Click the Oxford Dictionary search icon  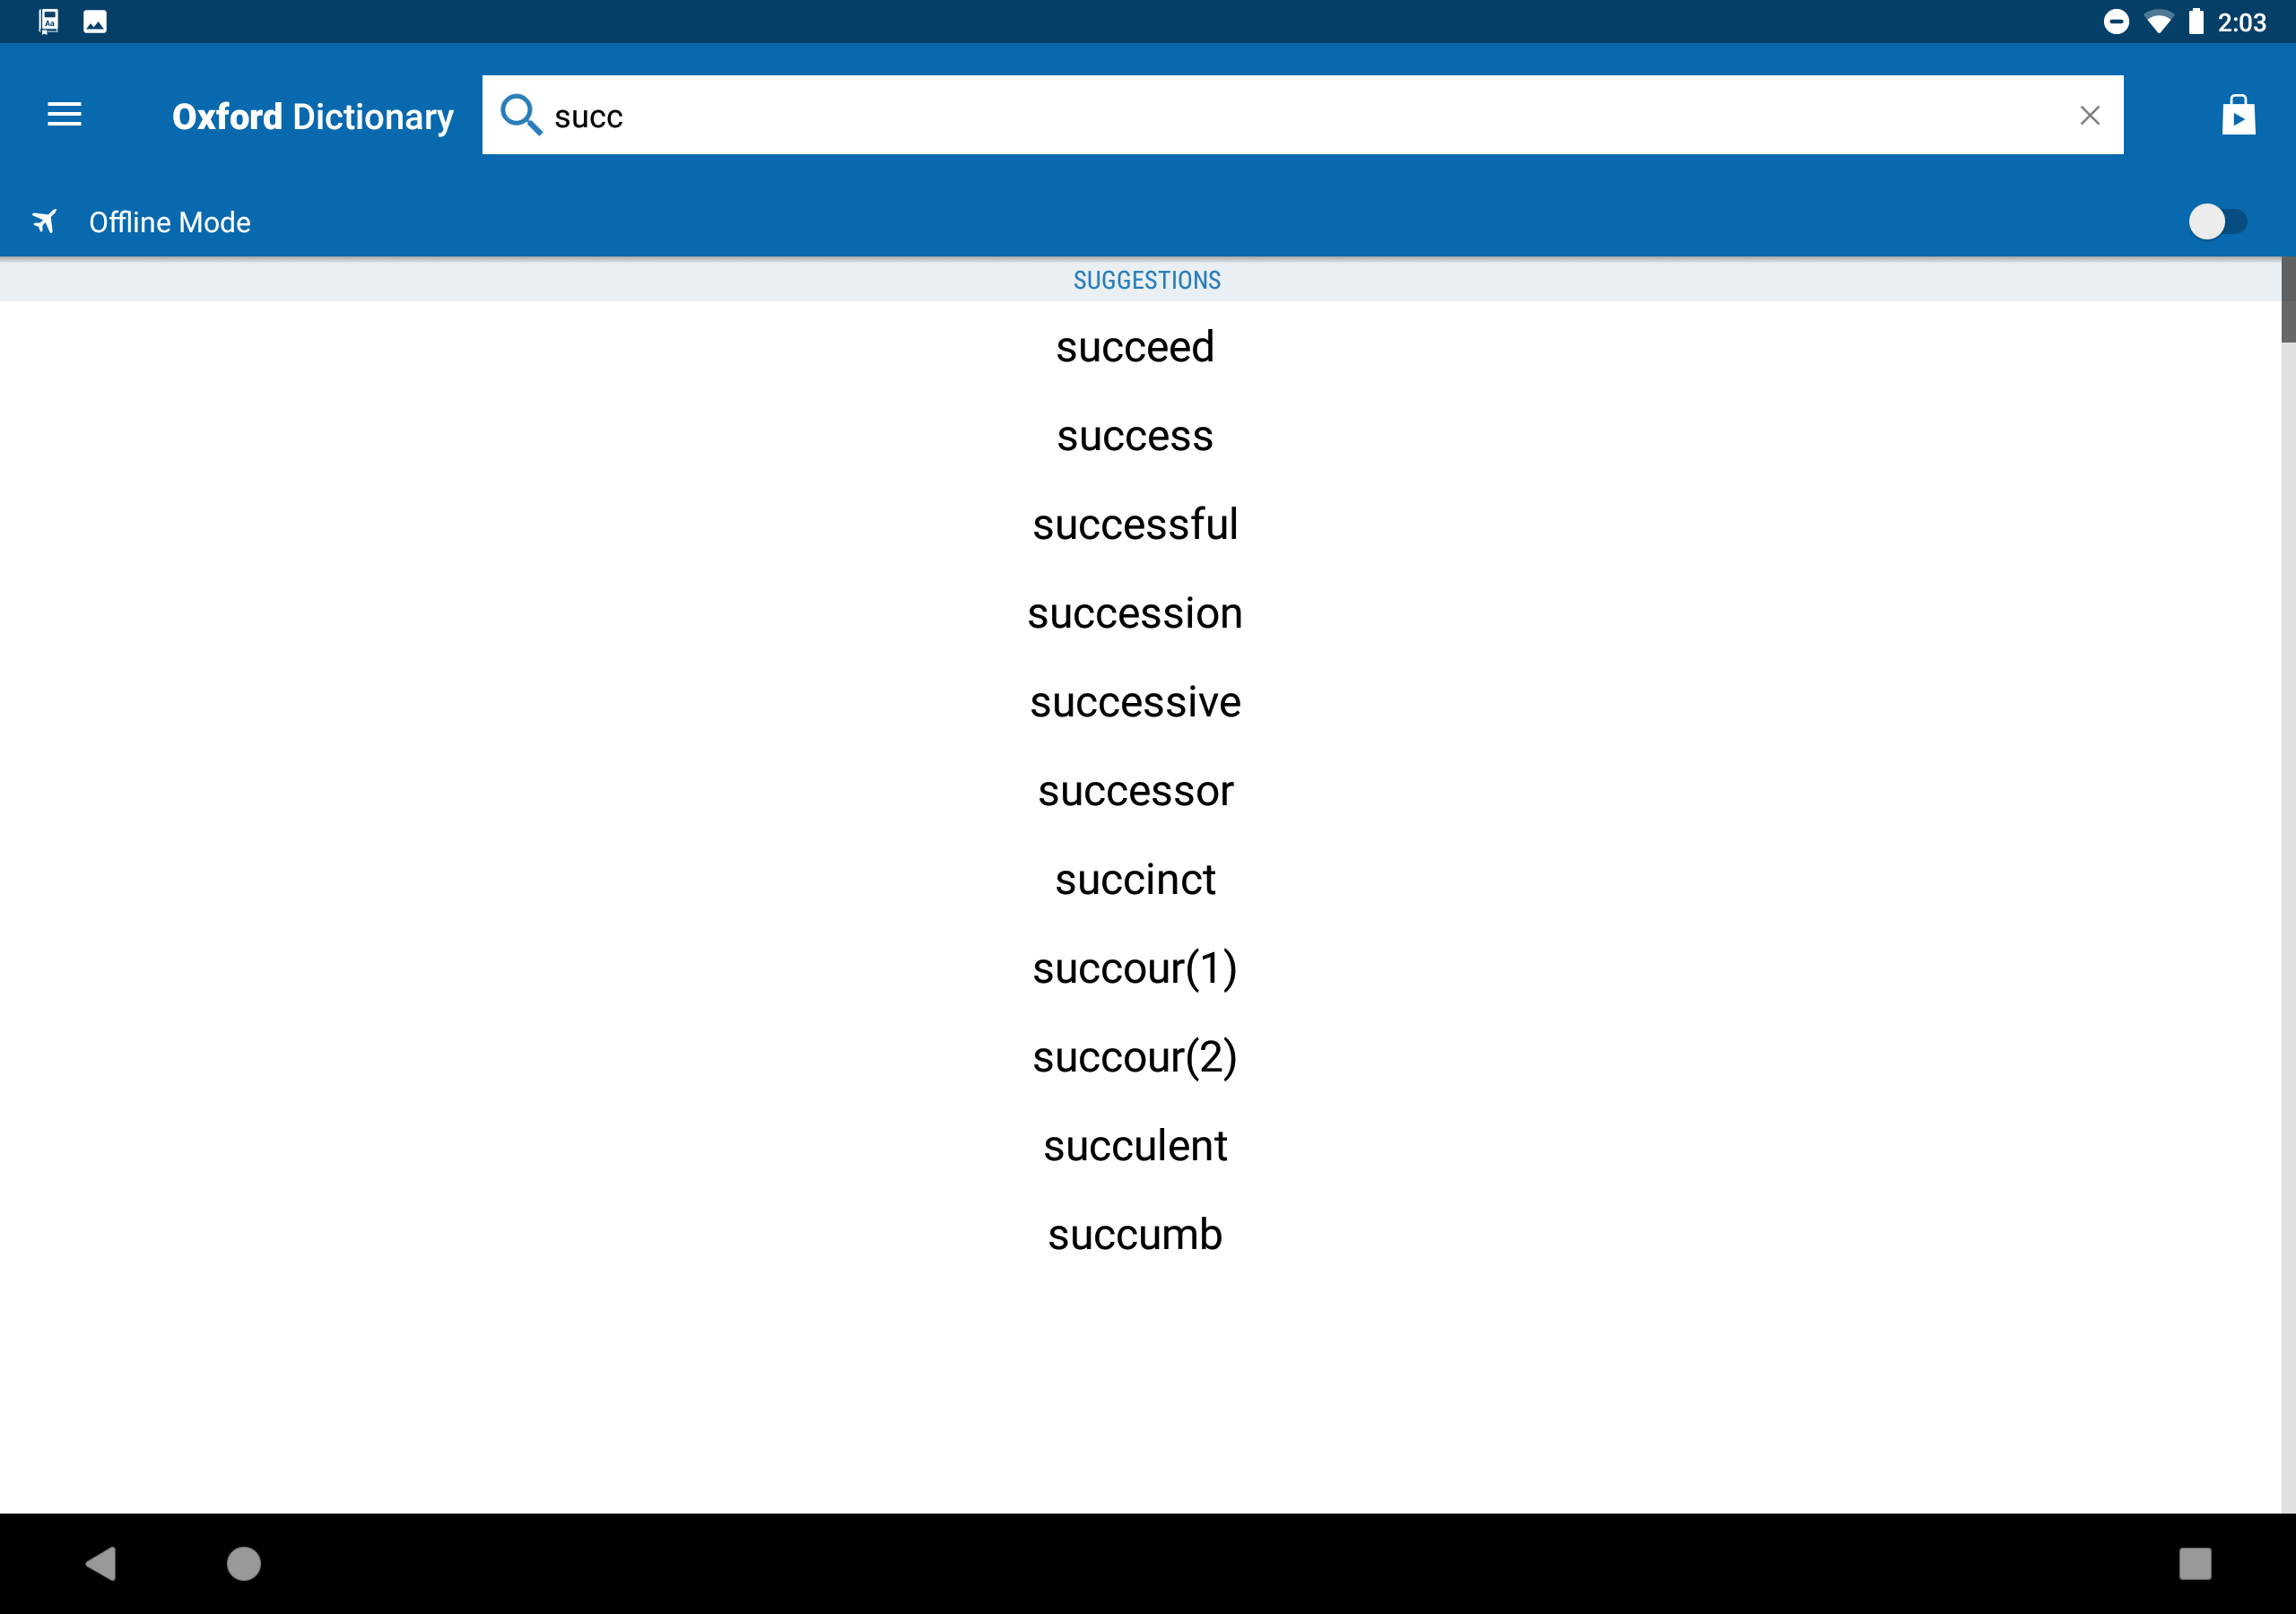pyautogui.click(x=521, y=114)
